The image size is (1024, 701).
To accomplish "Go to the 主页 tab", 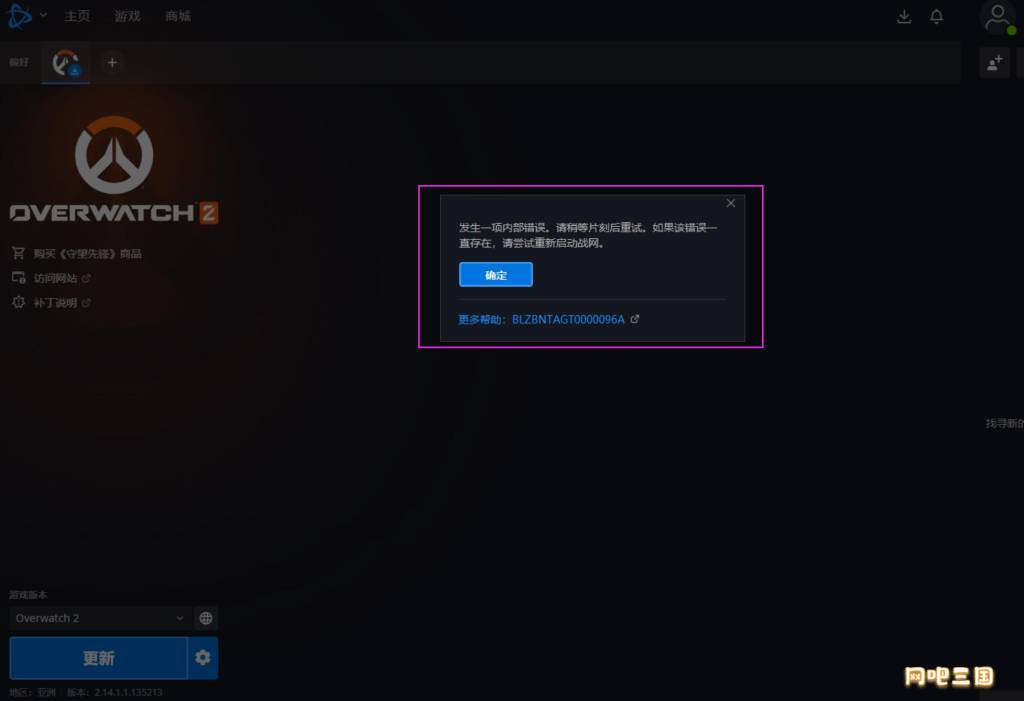I will [77, 16].
